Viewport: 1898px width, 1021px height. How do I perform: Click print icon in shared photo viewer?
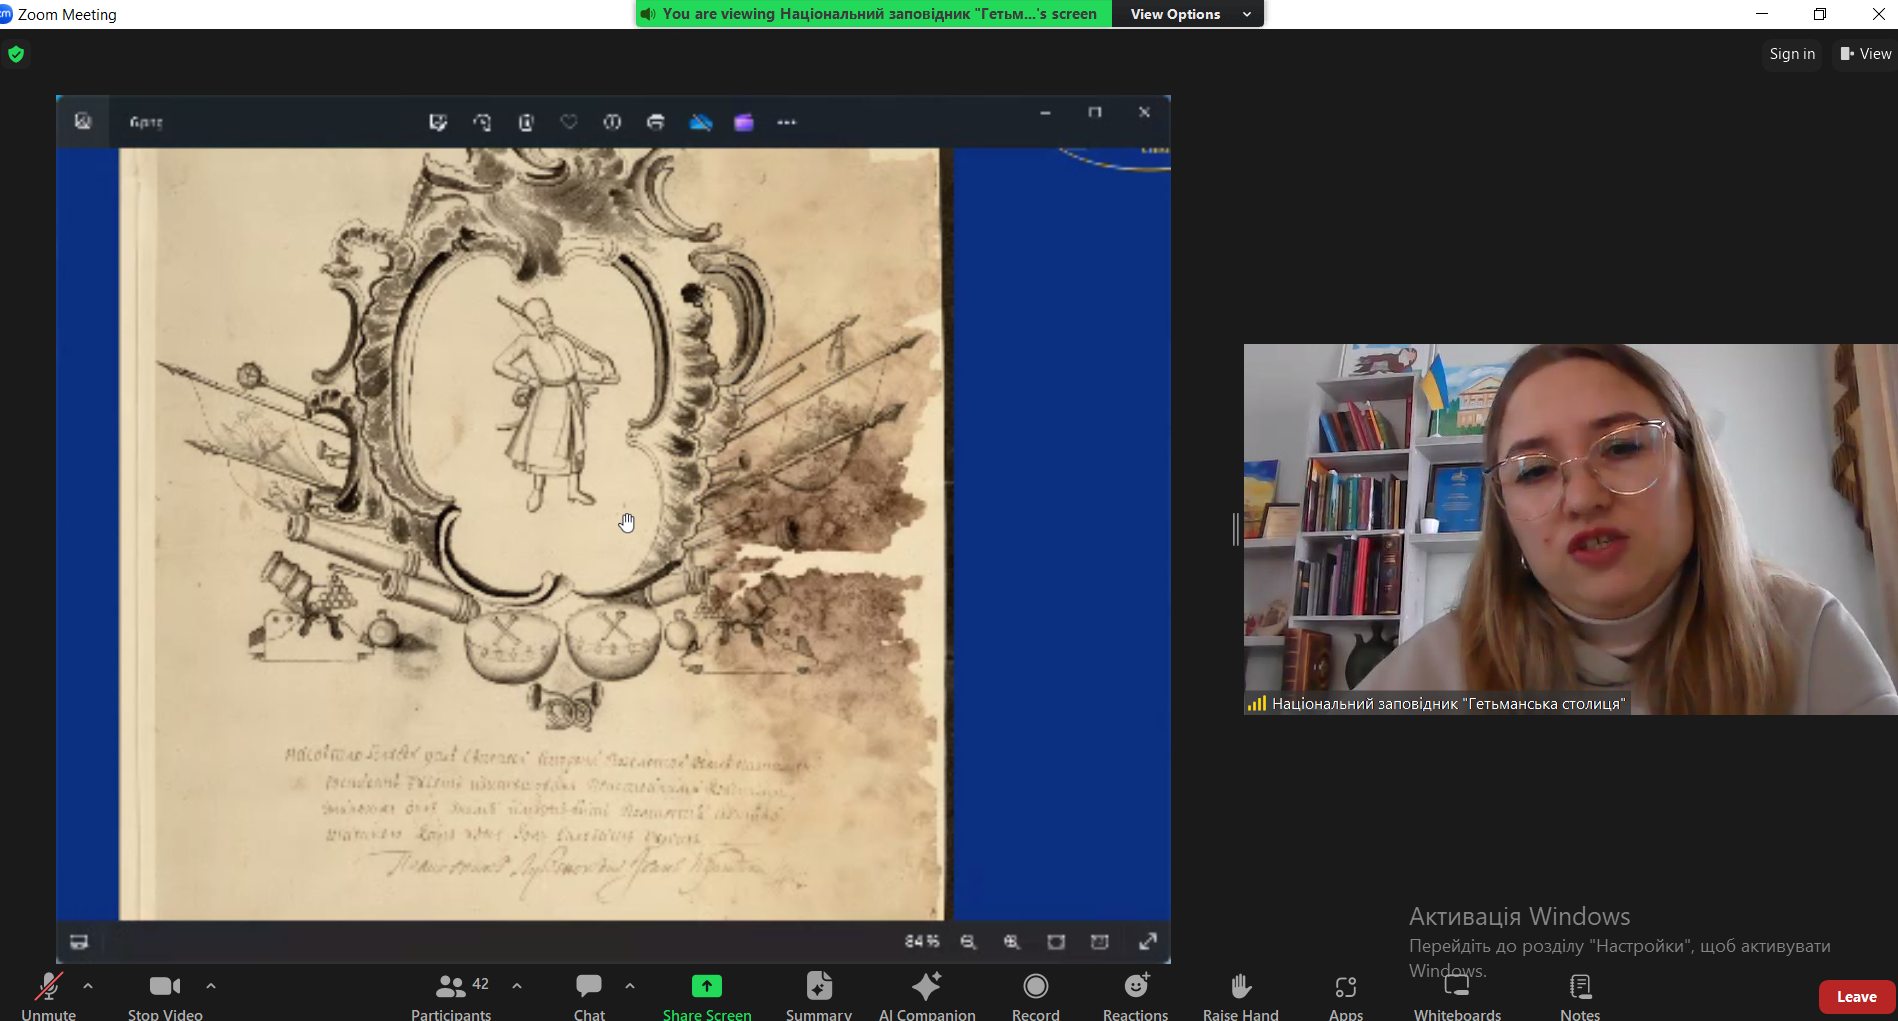(x=656, y=122)
